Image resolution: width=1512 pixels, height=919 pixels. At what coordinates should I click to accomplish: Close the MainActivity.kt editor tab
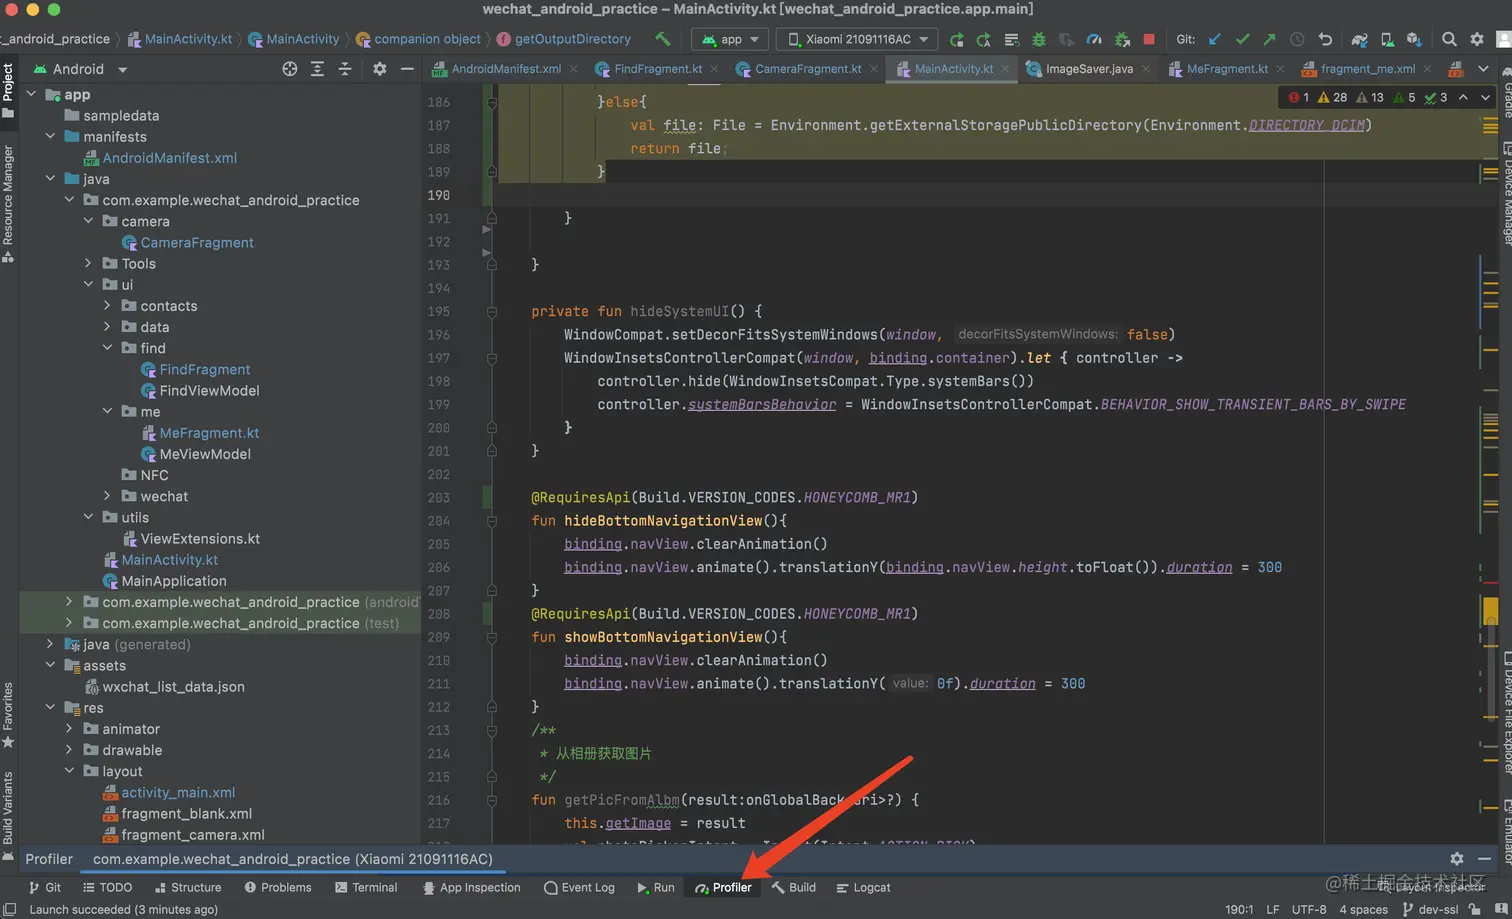[1005, 69]
